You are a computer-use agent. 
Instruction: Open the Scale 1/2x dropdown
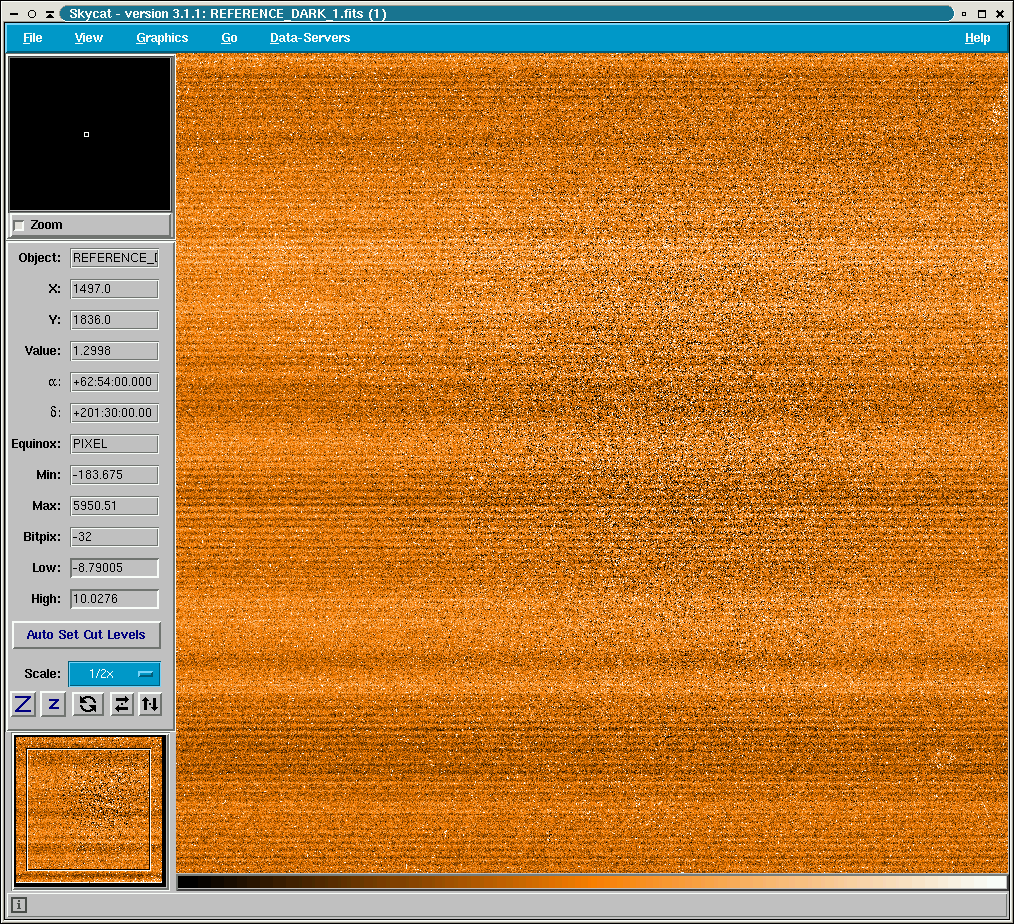[x=113, y=674]
